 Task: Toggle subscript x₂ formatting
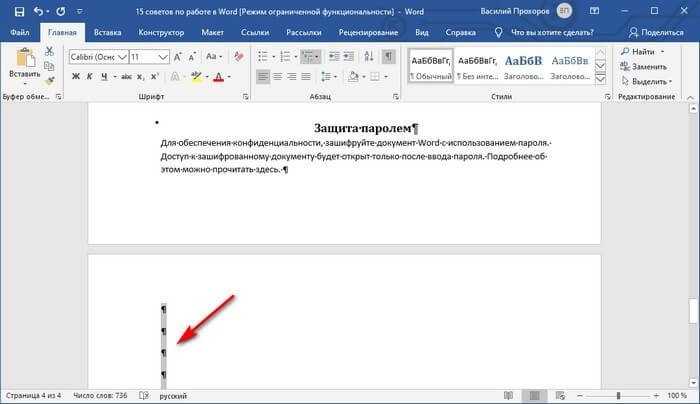140,77
